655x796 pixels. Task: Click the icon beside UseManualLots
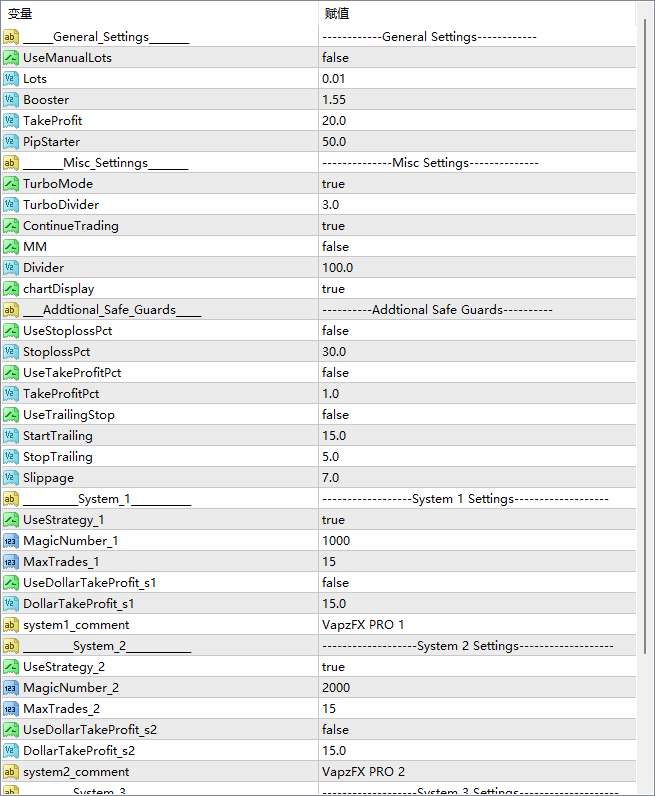11,58
